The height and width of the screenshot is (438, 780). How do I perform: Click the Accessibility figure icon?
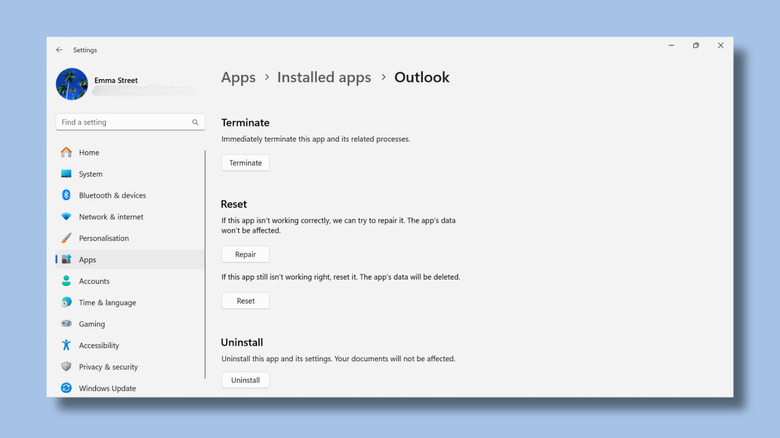pyautogui.click(x=66, y=345)
